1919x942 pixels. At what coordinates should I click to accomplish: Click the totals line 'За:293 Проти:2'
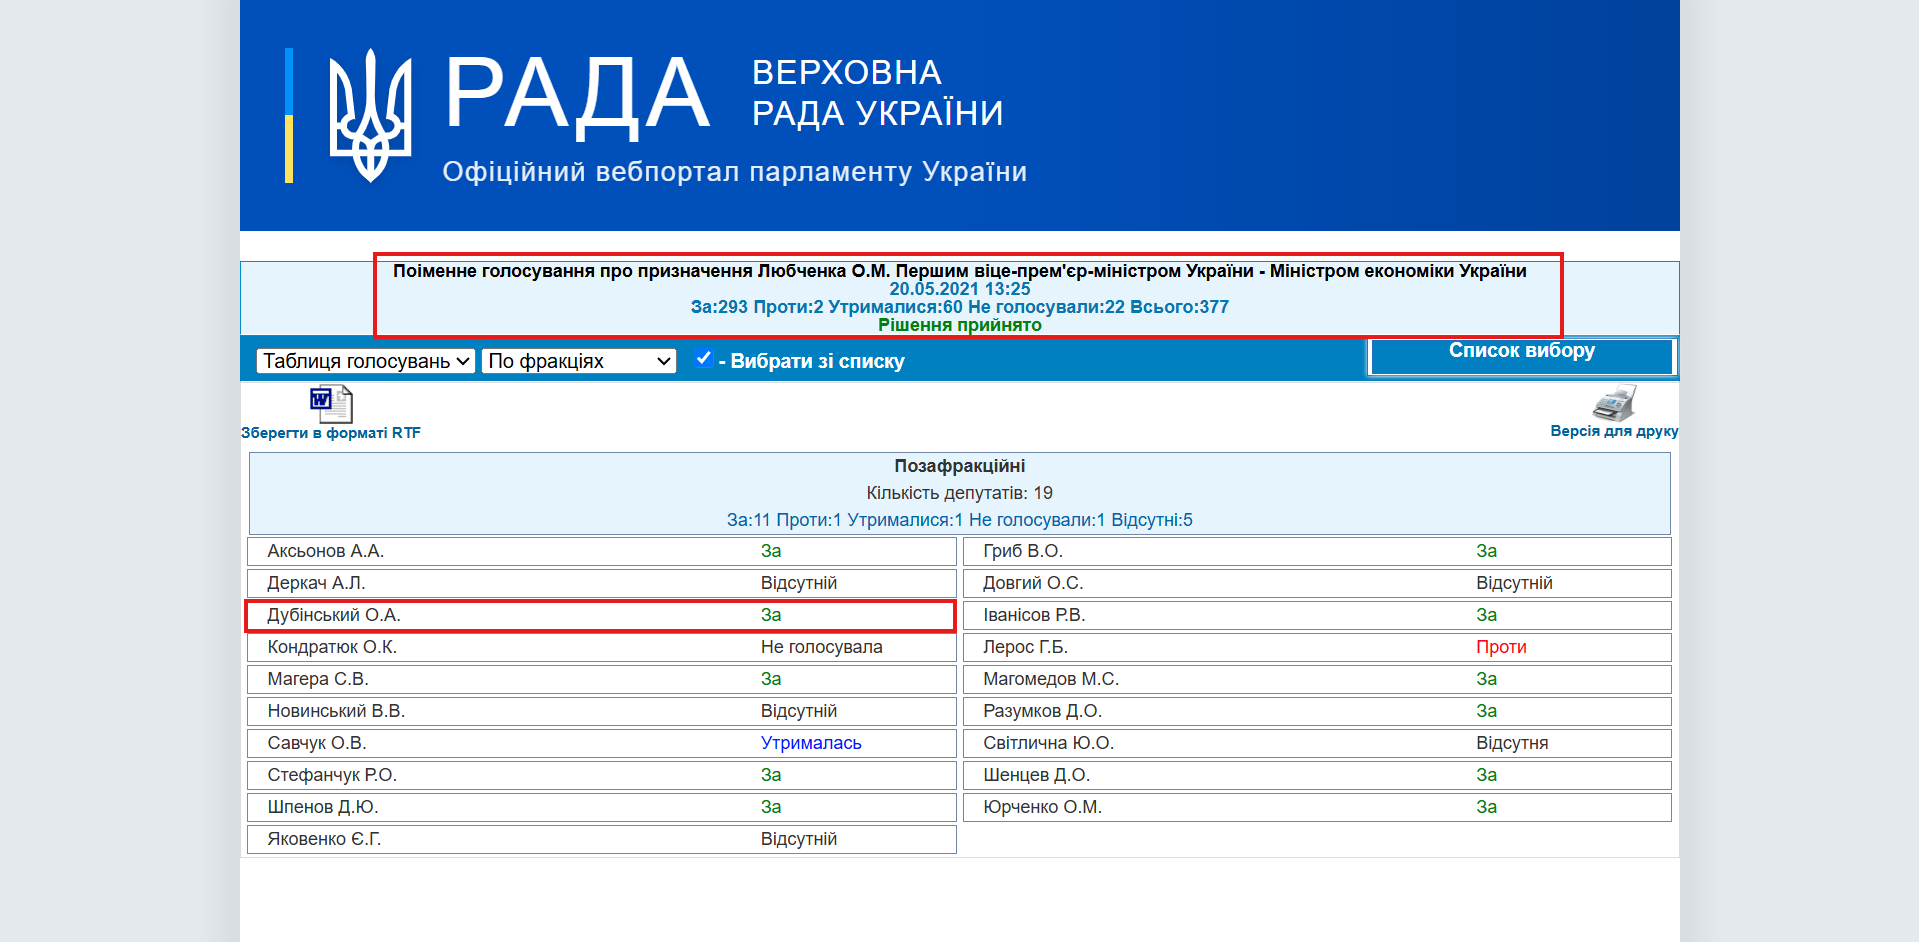pyautogui.click(x=960, y=307)
